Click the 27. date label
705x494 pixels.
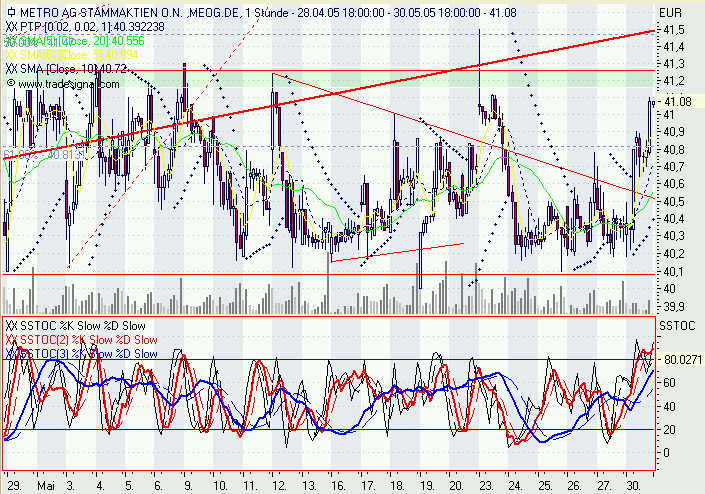[x=604, y=486]
